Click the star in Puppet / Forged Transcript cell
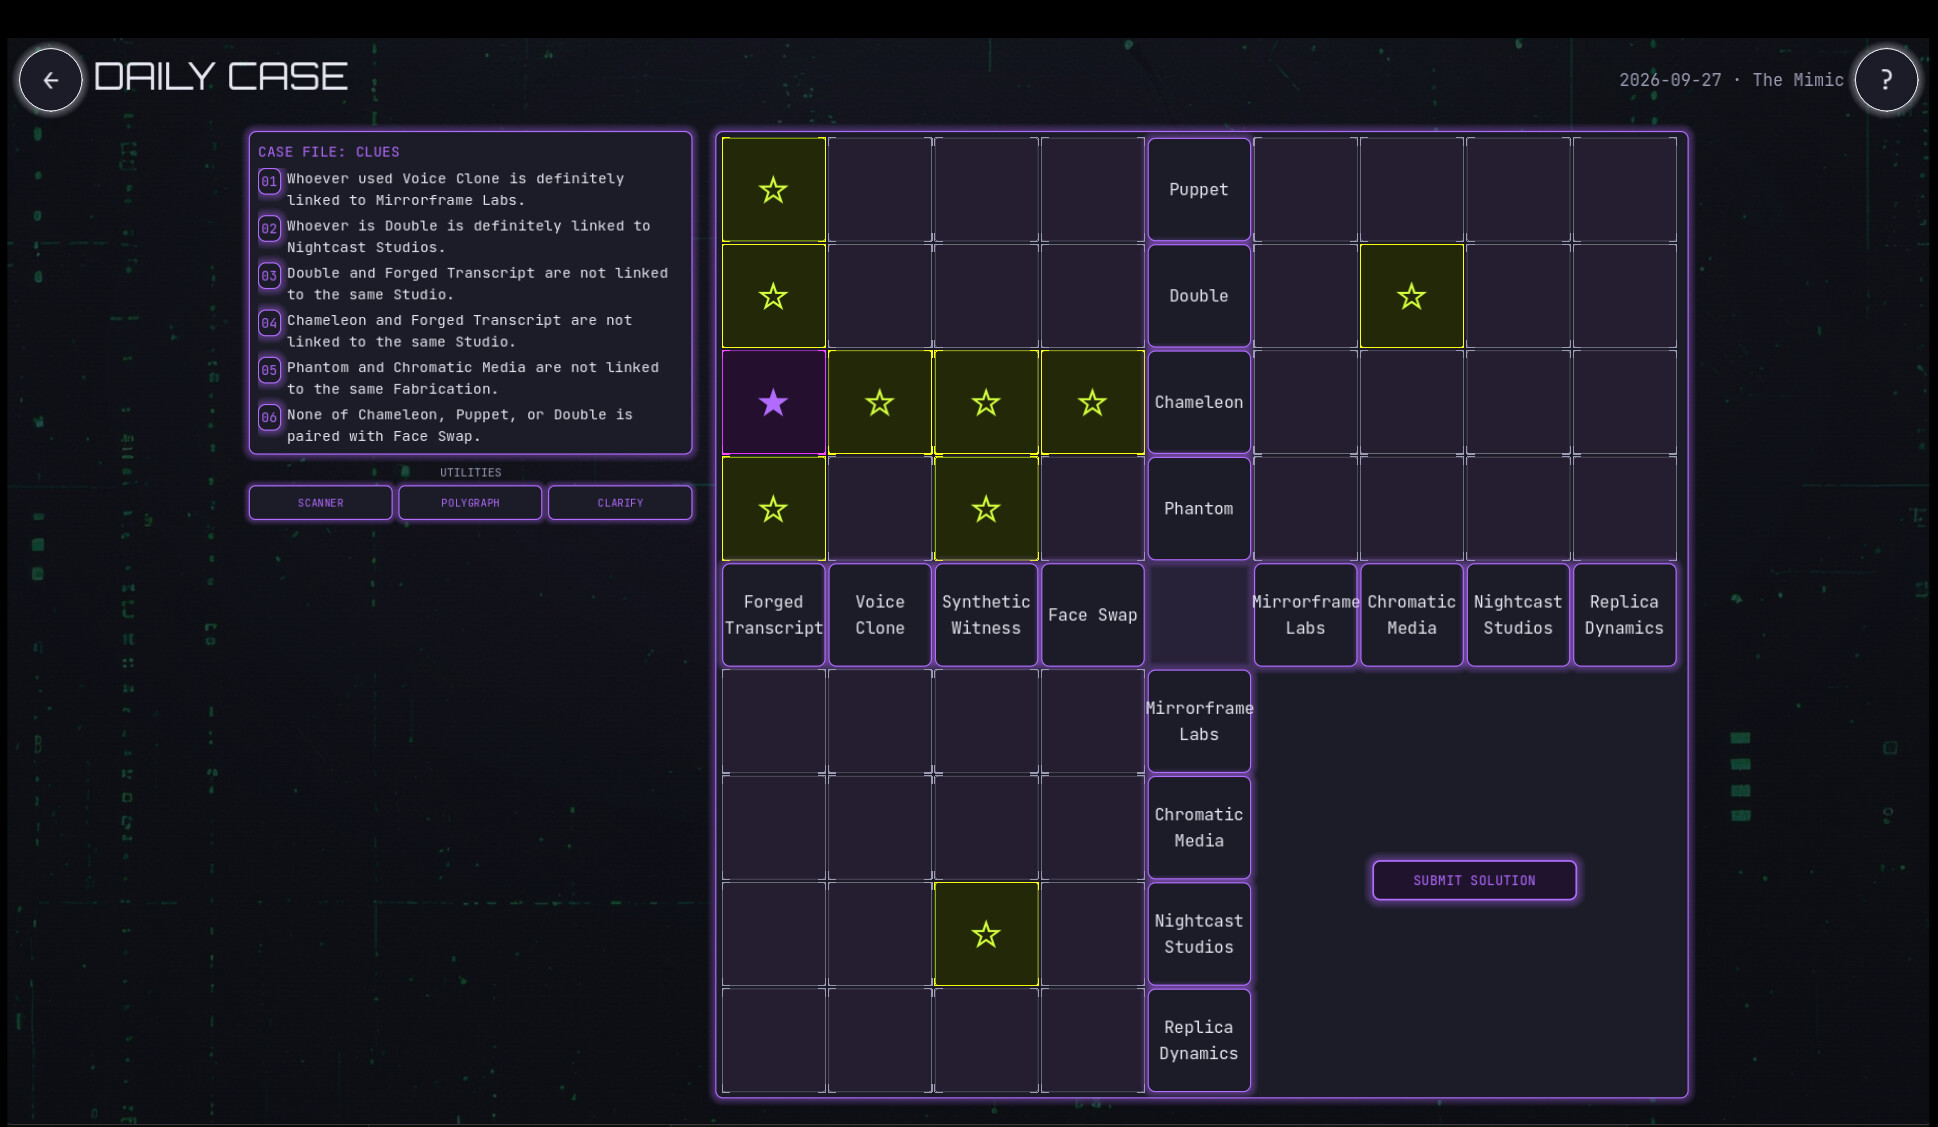This screenshot has width=1938, height=1127. click(x=773, y=190)
